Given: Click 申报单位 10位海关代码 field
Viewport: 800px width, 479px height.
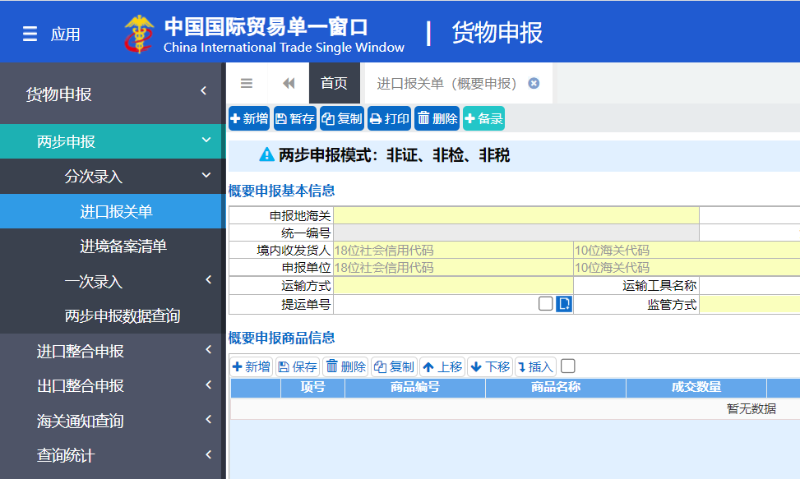Looking at the screenshot, I should coord(687,267).
